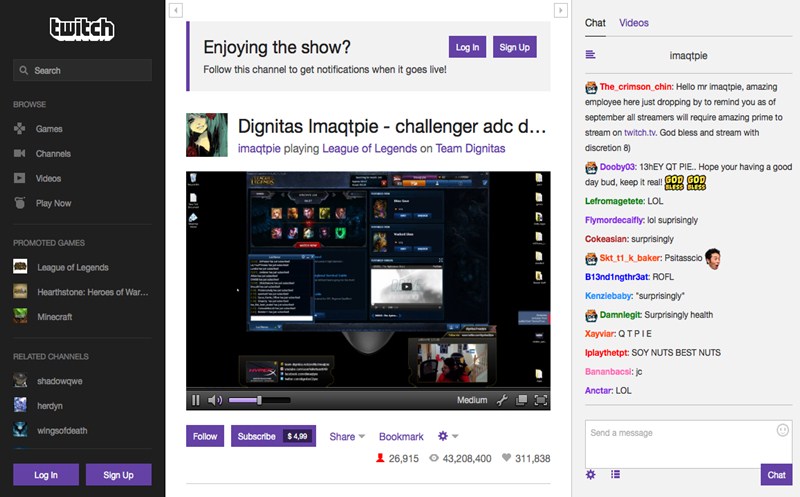Open chat settings gear icon
Screen dimensions: 800x497
(590, 475)
